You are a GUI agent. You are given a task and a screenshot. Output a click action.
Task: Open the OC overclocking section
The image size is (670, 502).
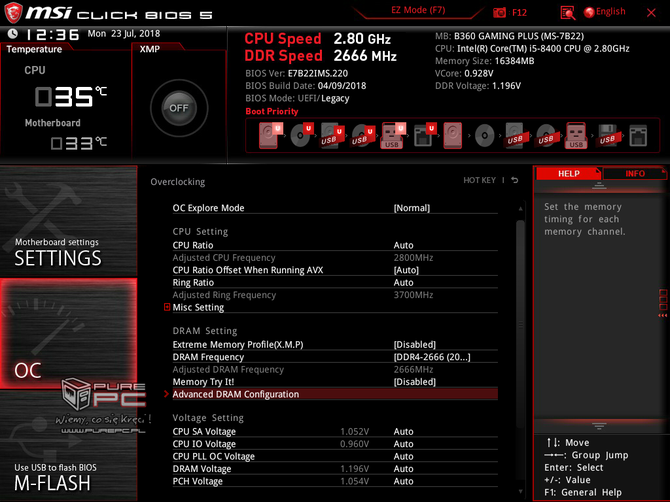click(x=68, y=333)
